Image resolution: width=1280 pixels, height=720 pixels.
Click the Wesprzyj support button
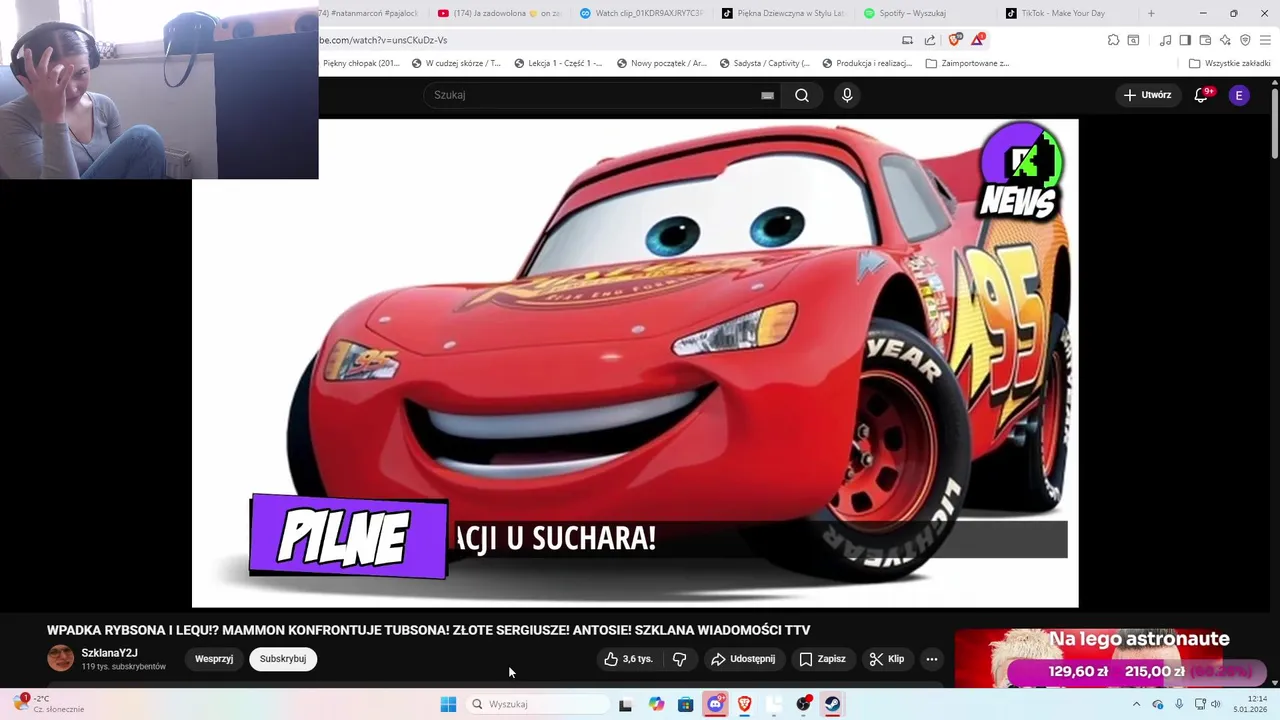[x=214, y=659]
